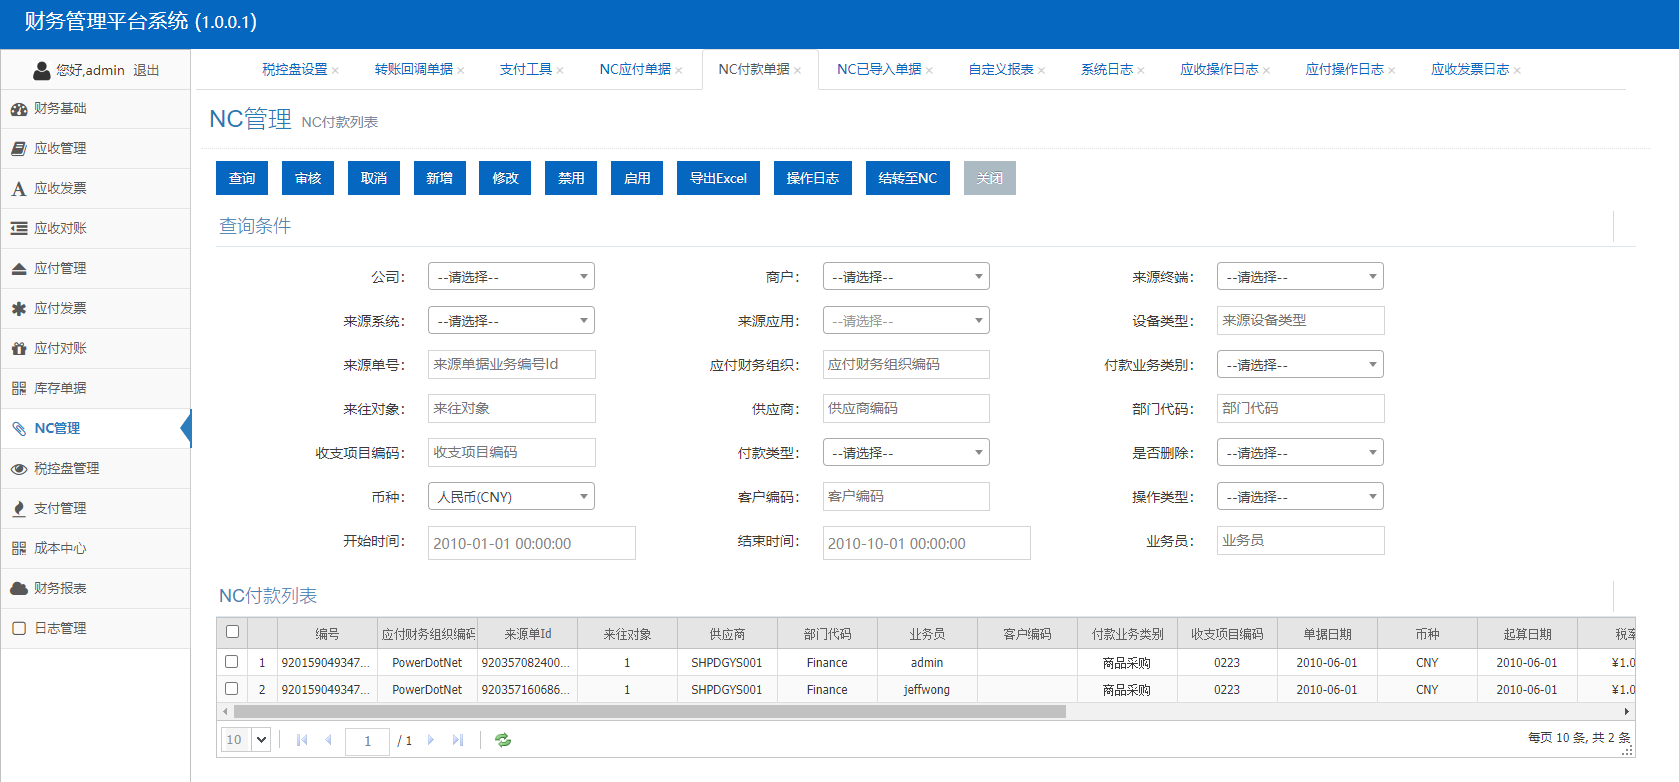Go to first page in pagination

[302, 740]
